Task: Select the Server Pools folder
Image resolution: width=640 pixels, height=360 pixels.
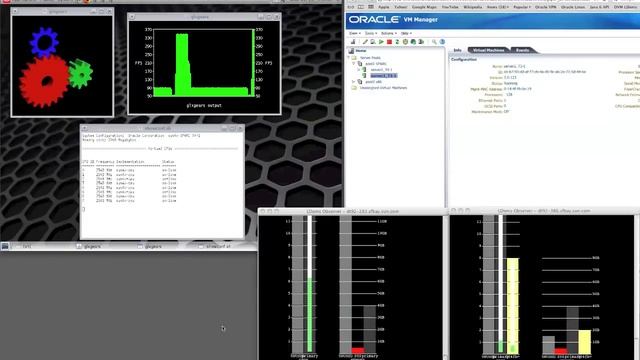Action: 370,58
